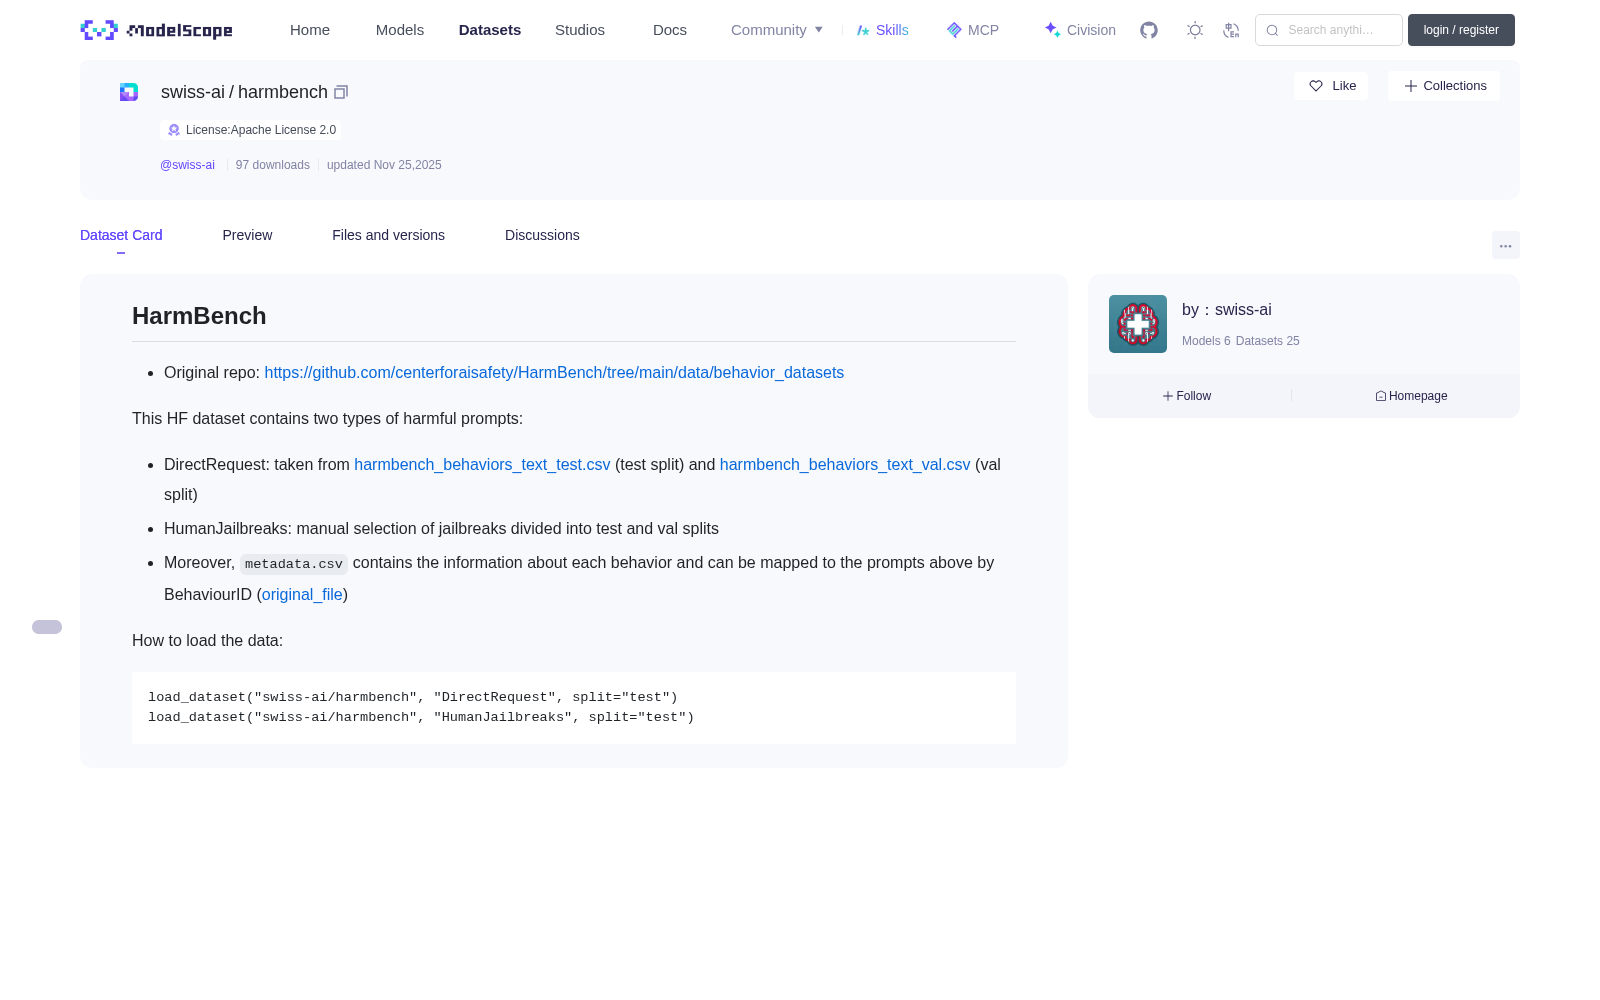Viewport: 1600px width, 1000px height.
Task: Click the metadata.csv inline code
Action: click(294, 564)
